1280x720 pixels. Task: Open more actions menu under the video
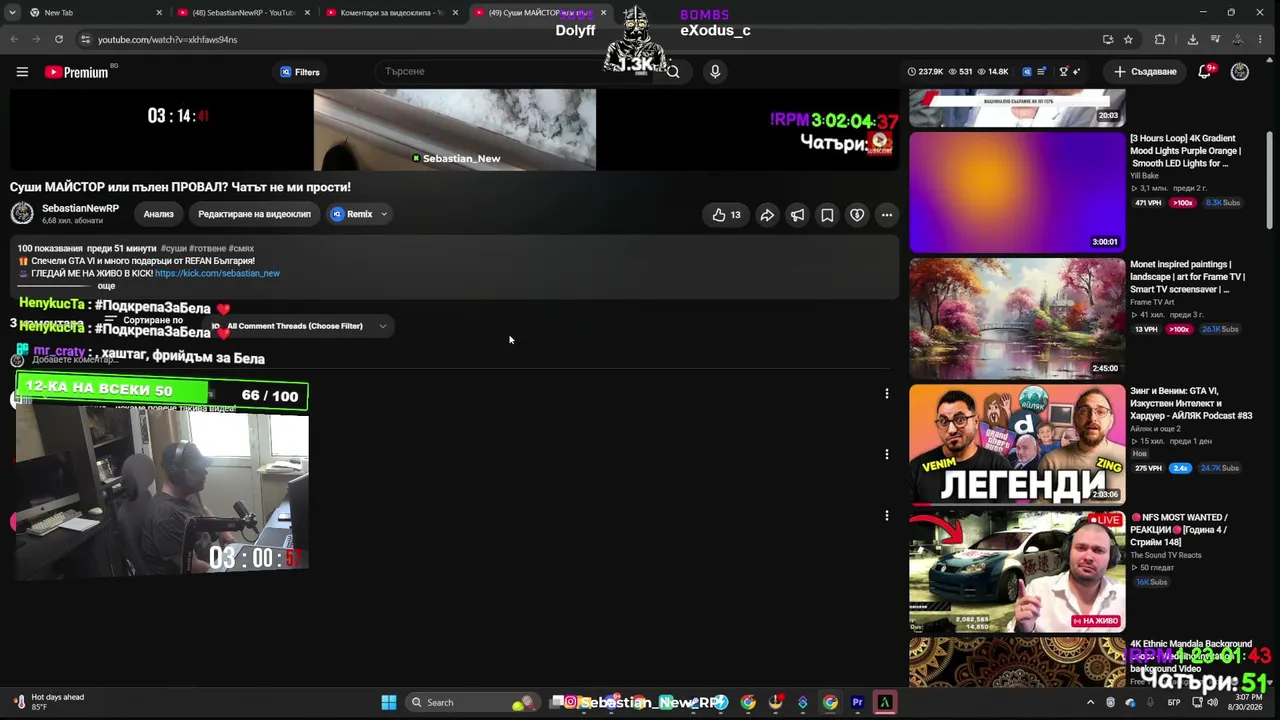[x=887, y=215]
